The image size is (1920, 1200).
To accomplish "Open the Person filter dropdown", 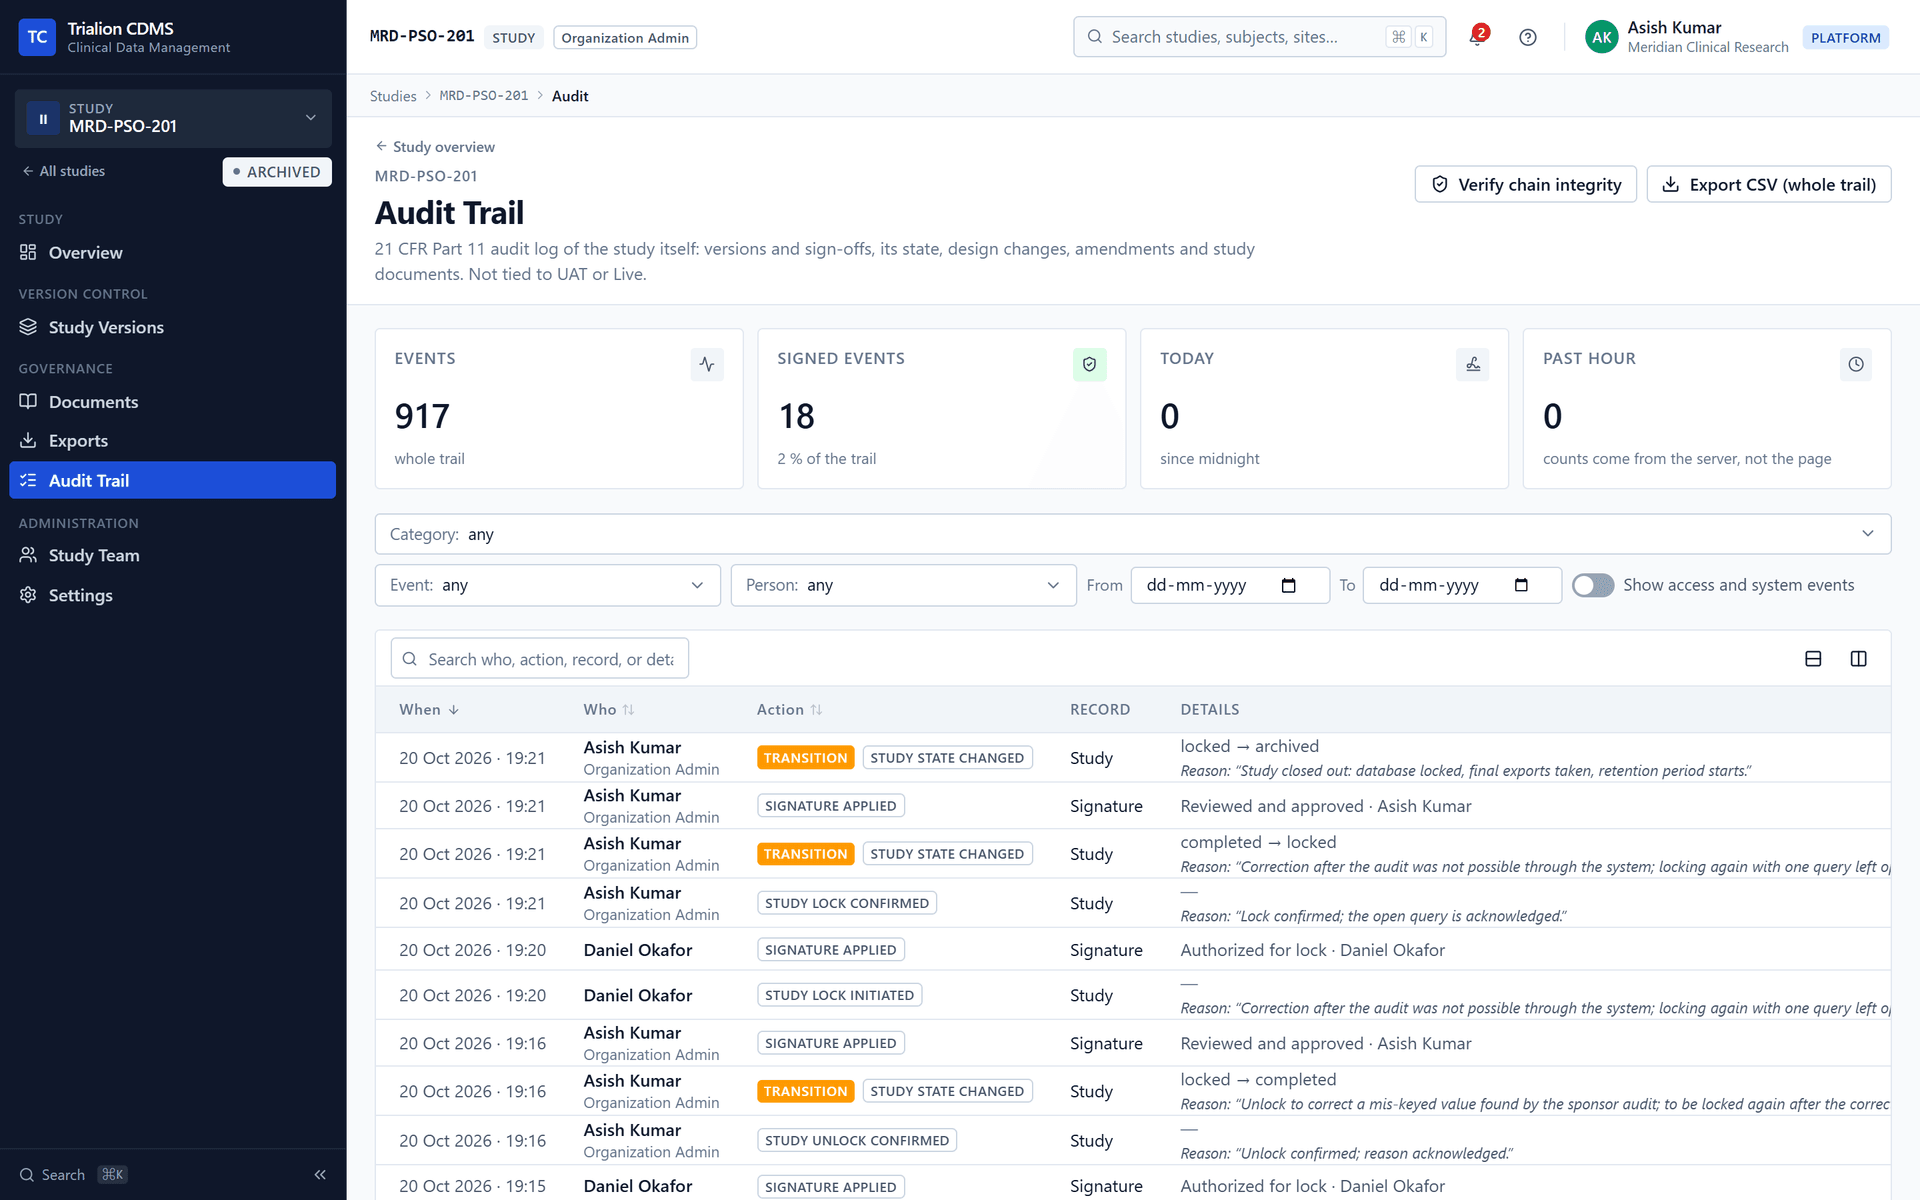I will pyautogui.click(x=903, y=585).
